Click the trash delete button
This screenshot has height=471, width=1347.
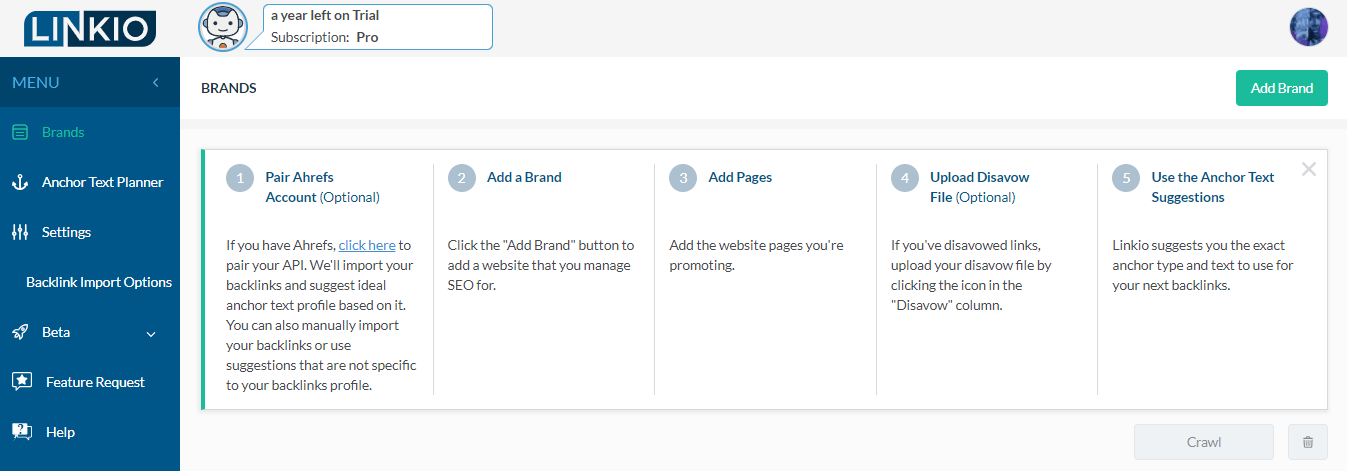(1308, 442)
